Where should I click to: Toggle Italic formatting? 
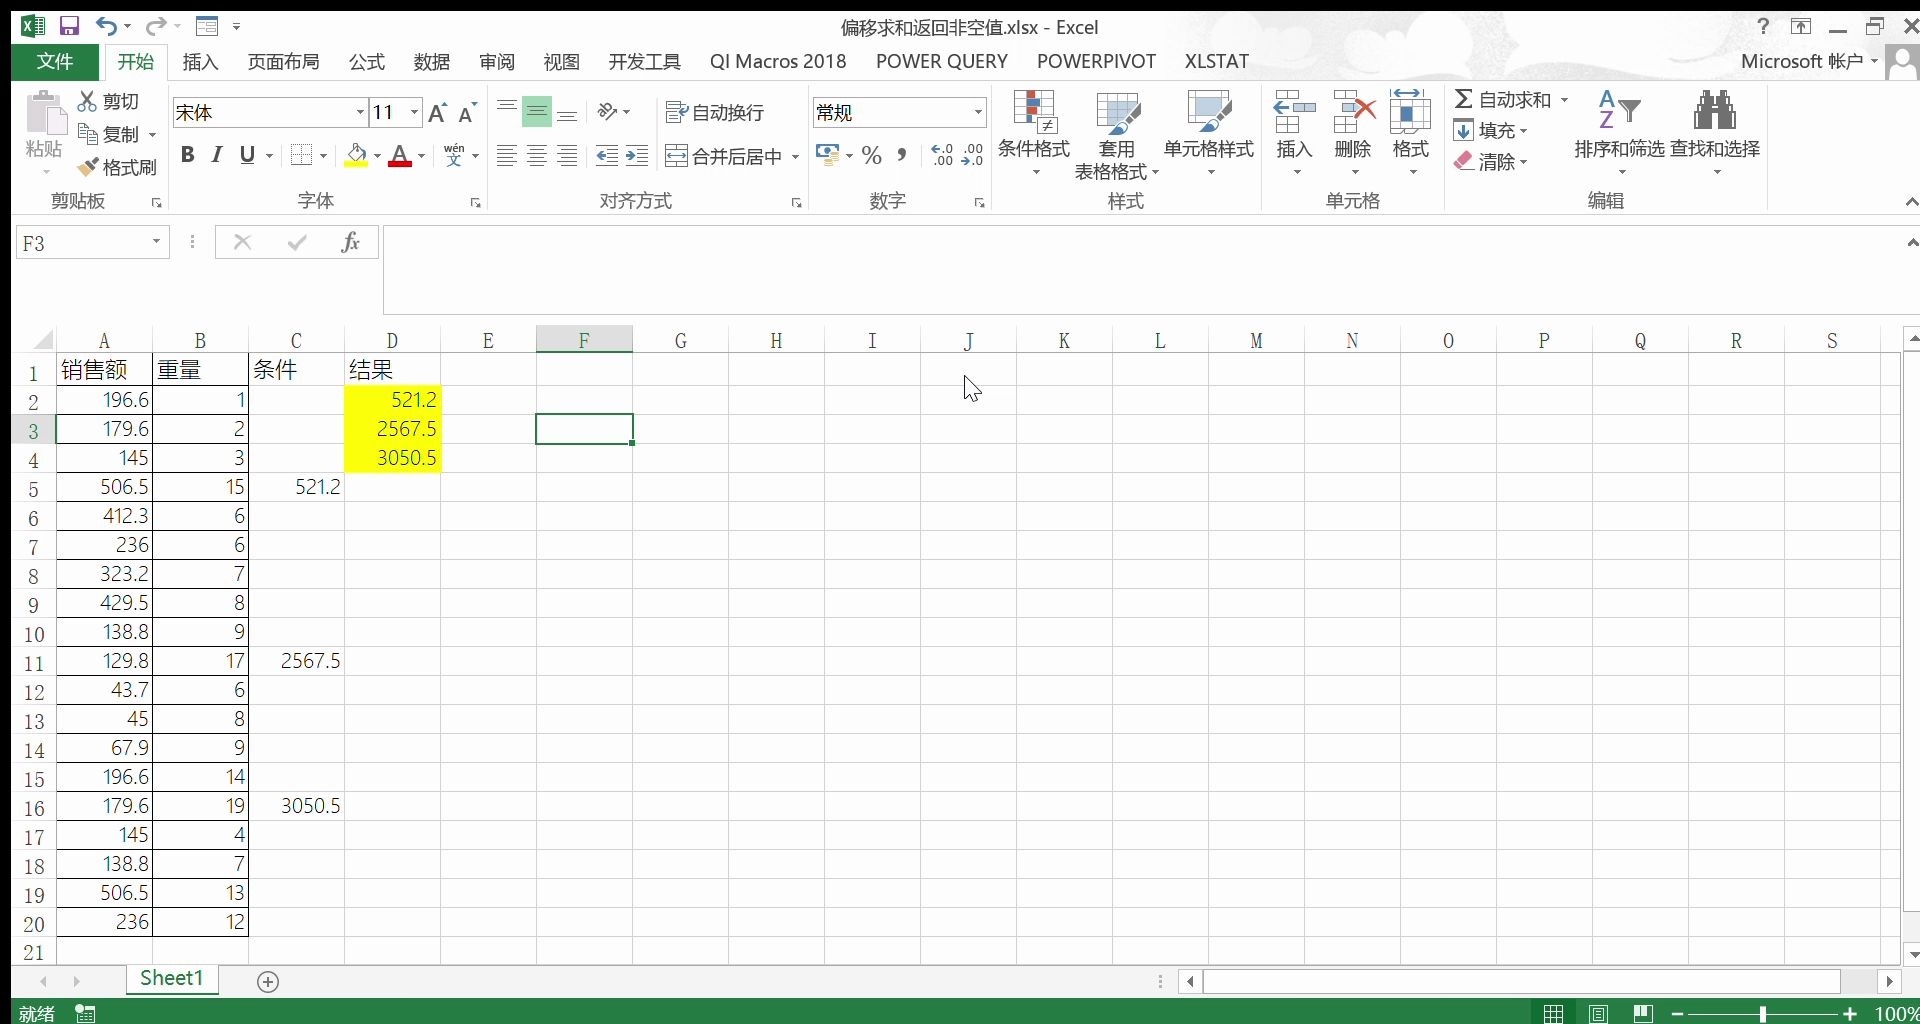point(217,155)
